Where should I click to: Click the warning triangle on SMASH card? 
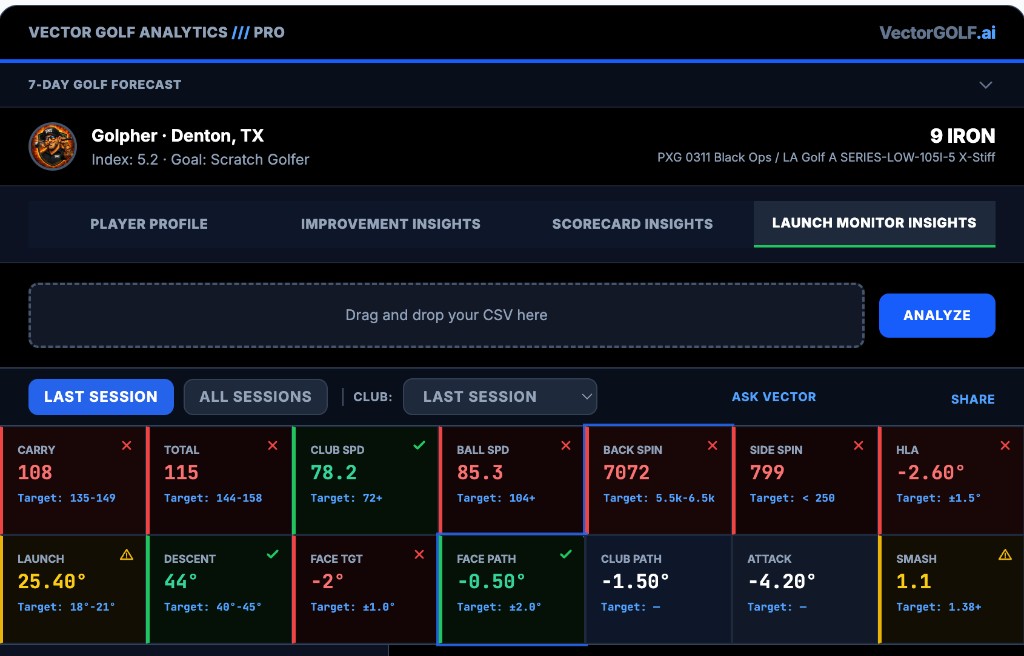click(1005, 555)
